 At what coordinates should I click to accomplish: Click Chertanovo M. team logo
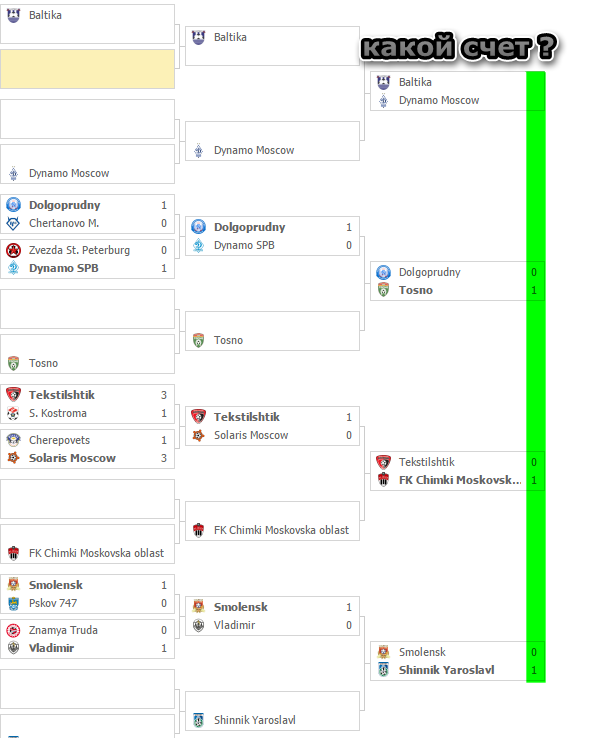coord(14,223)
